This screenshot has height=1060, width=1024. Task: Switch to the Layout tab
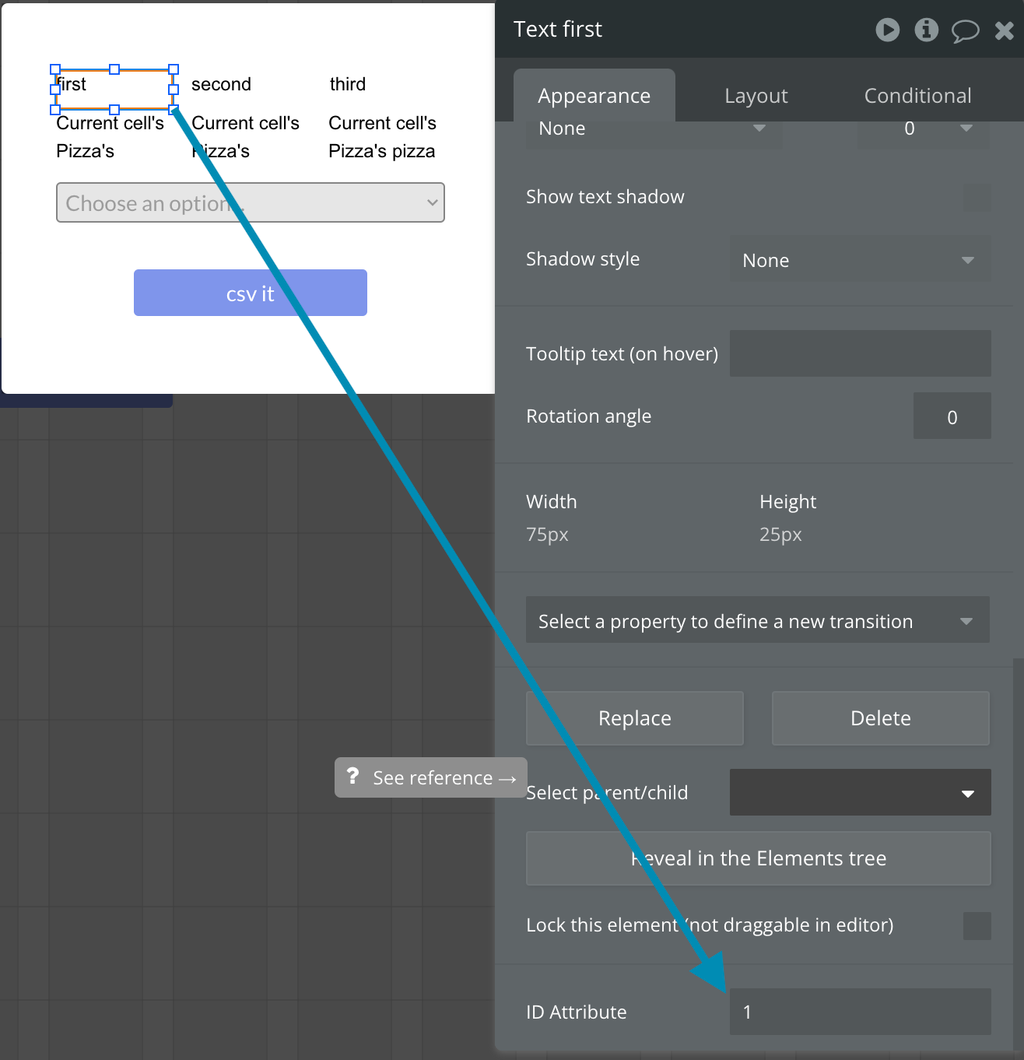pos(756,96)
